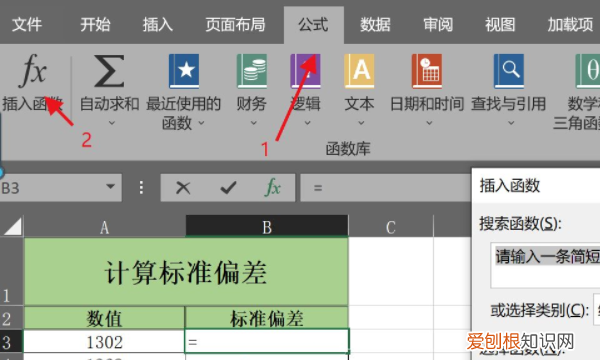Image resolution: width=600 pixels, height=360 pixels.
Task: Open the Date and Time functions icon
Action: (x=427, y=71)
